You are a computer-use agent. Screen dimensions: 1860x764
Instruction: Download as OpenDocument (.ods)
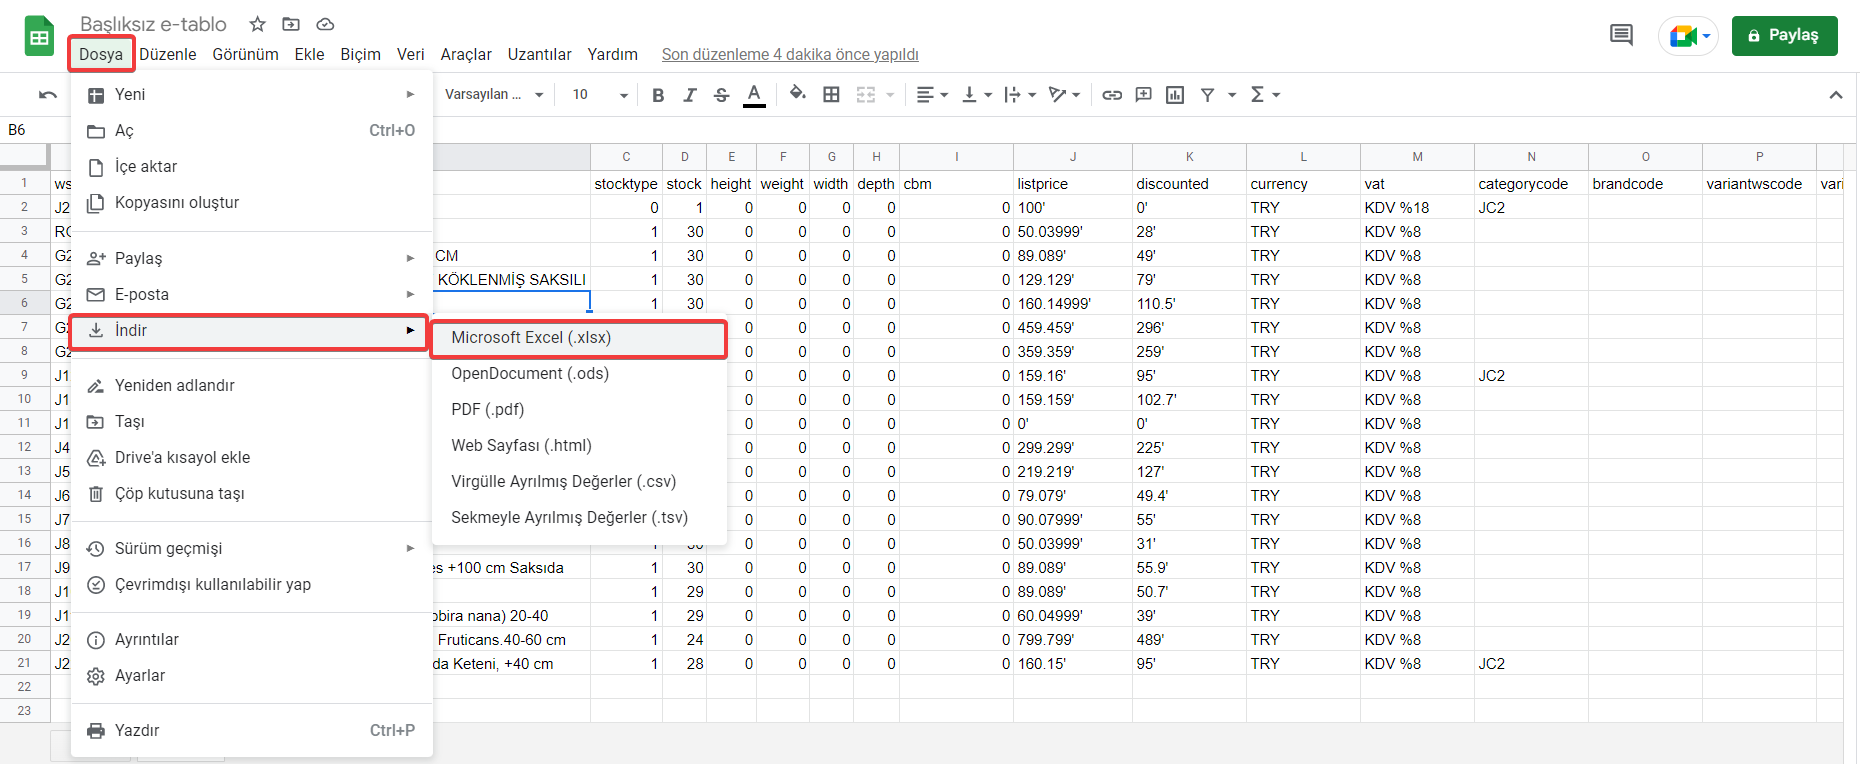pos(579,373)
